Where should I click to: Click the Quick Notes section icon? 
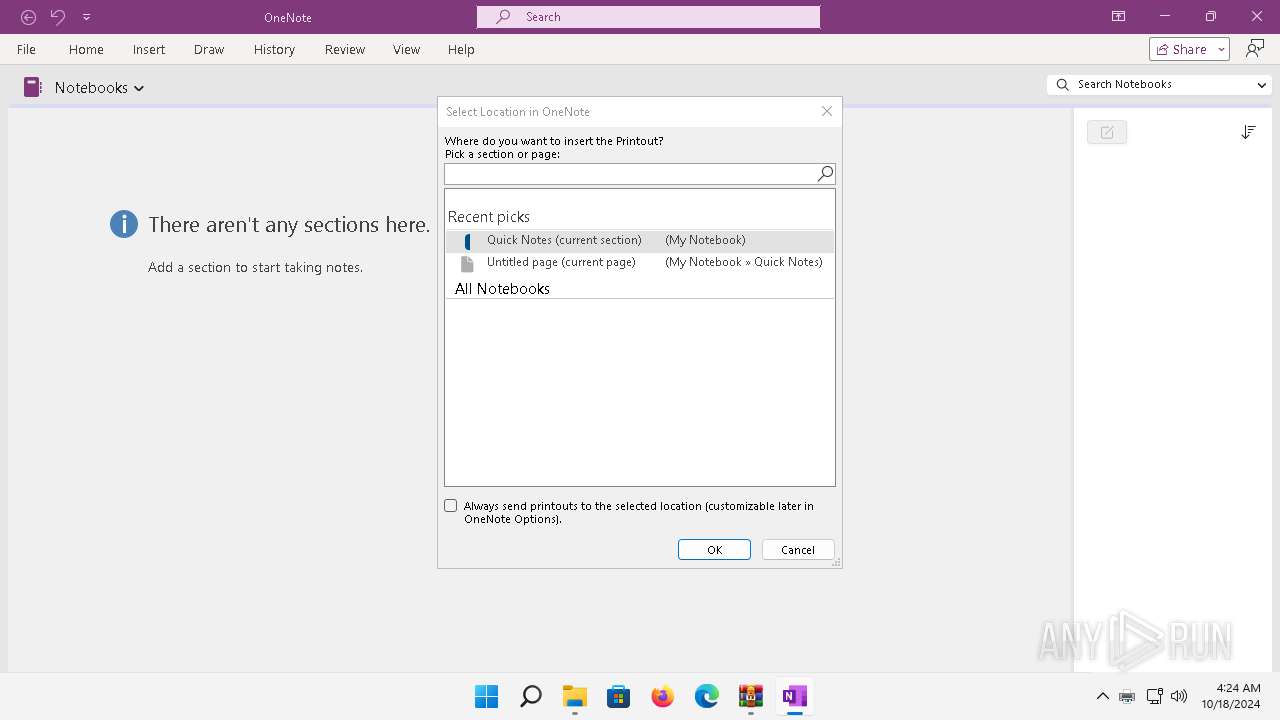[x=468, y=241]
